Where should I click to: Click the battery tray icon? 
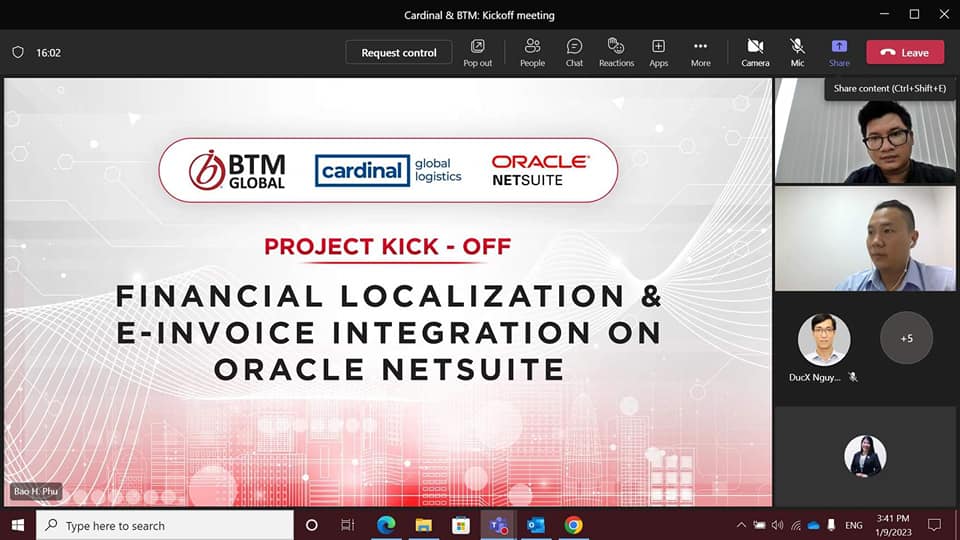pos(759,525)
